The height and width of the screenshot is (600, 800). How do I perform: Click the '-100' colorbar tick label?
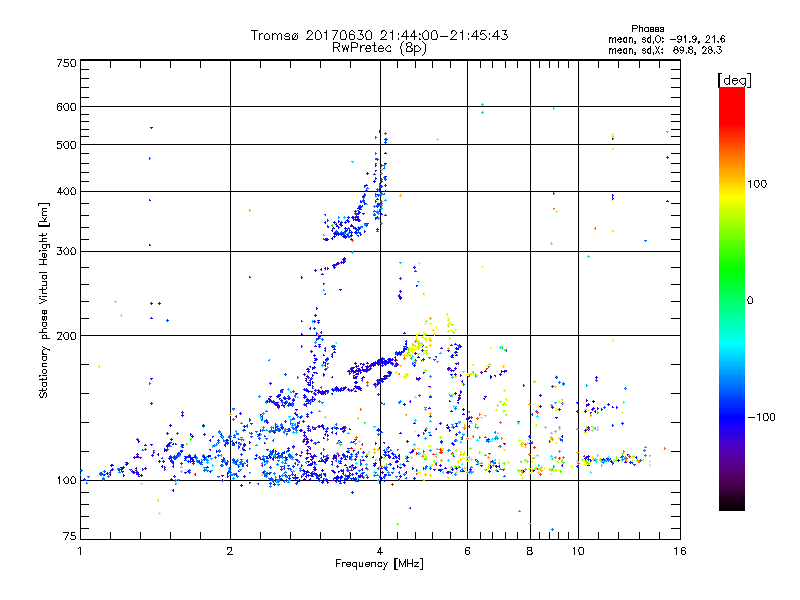coord(761,417)
